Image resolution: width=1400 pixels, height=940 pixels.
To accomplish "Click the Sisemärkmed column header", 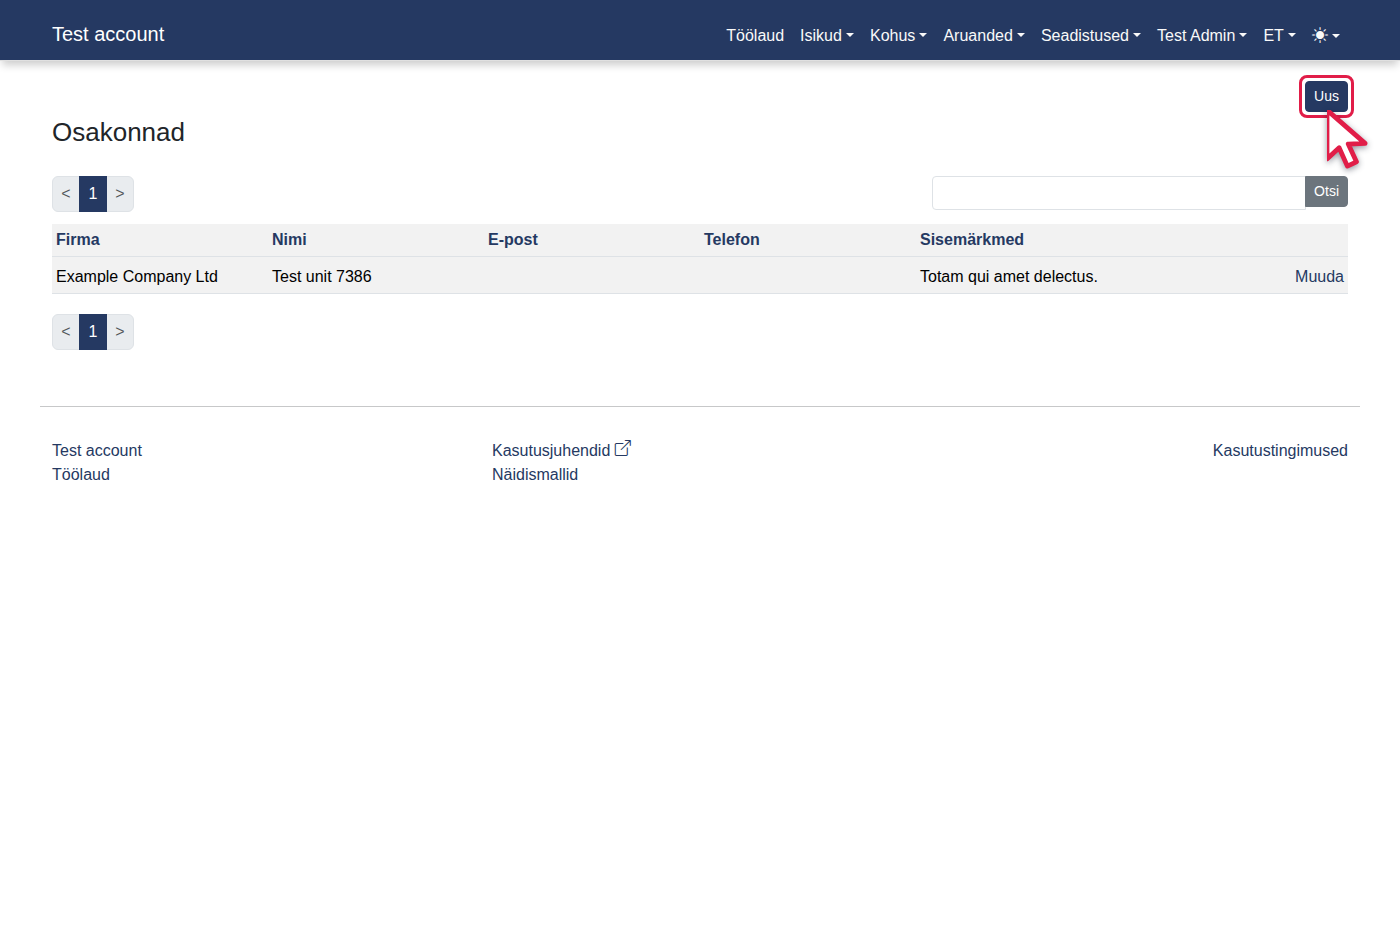I will [x=972, y=239].
